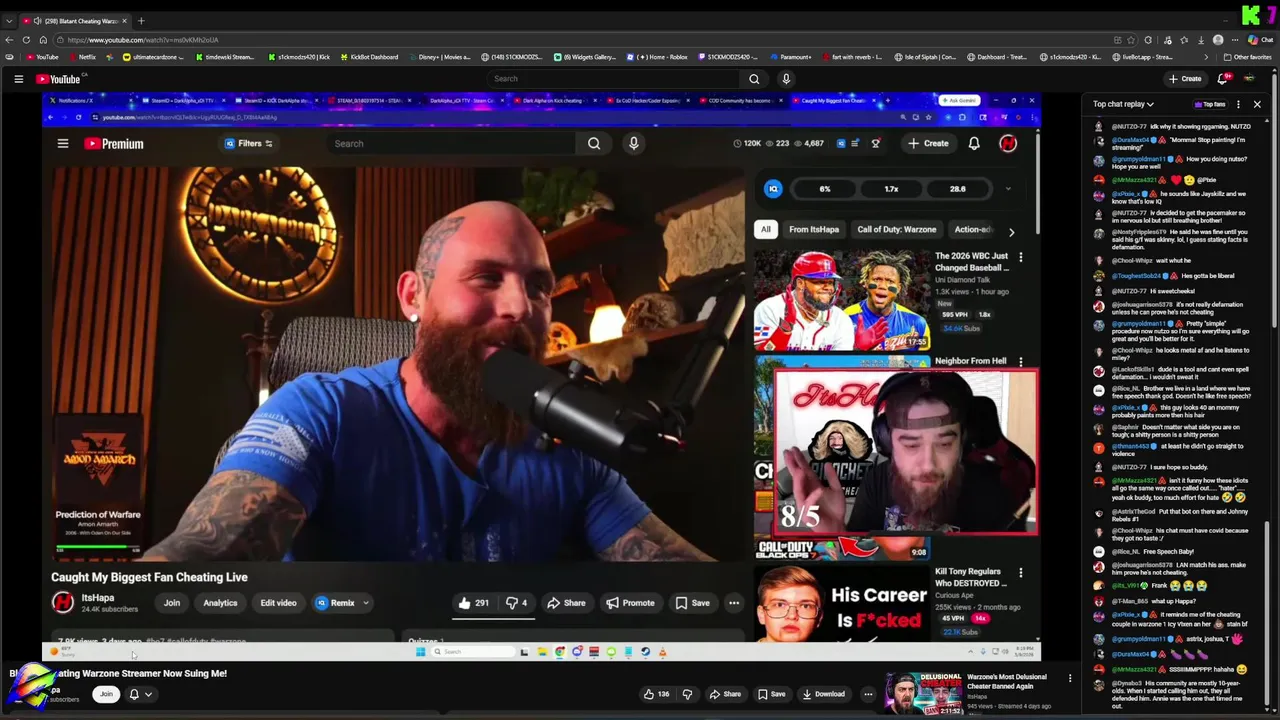Click the Remix button
Screen dimensions: 1280x720
336,603
